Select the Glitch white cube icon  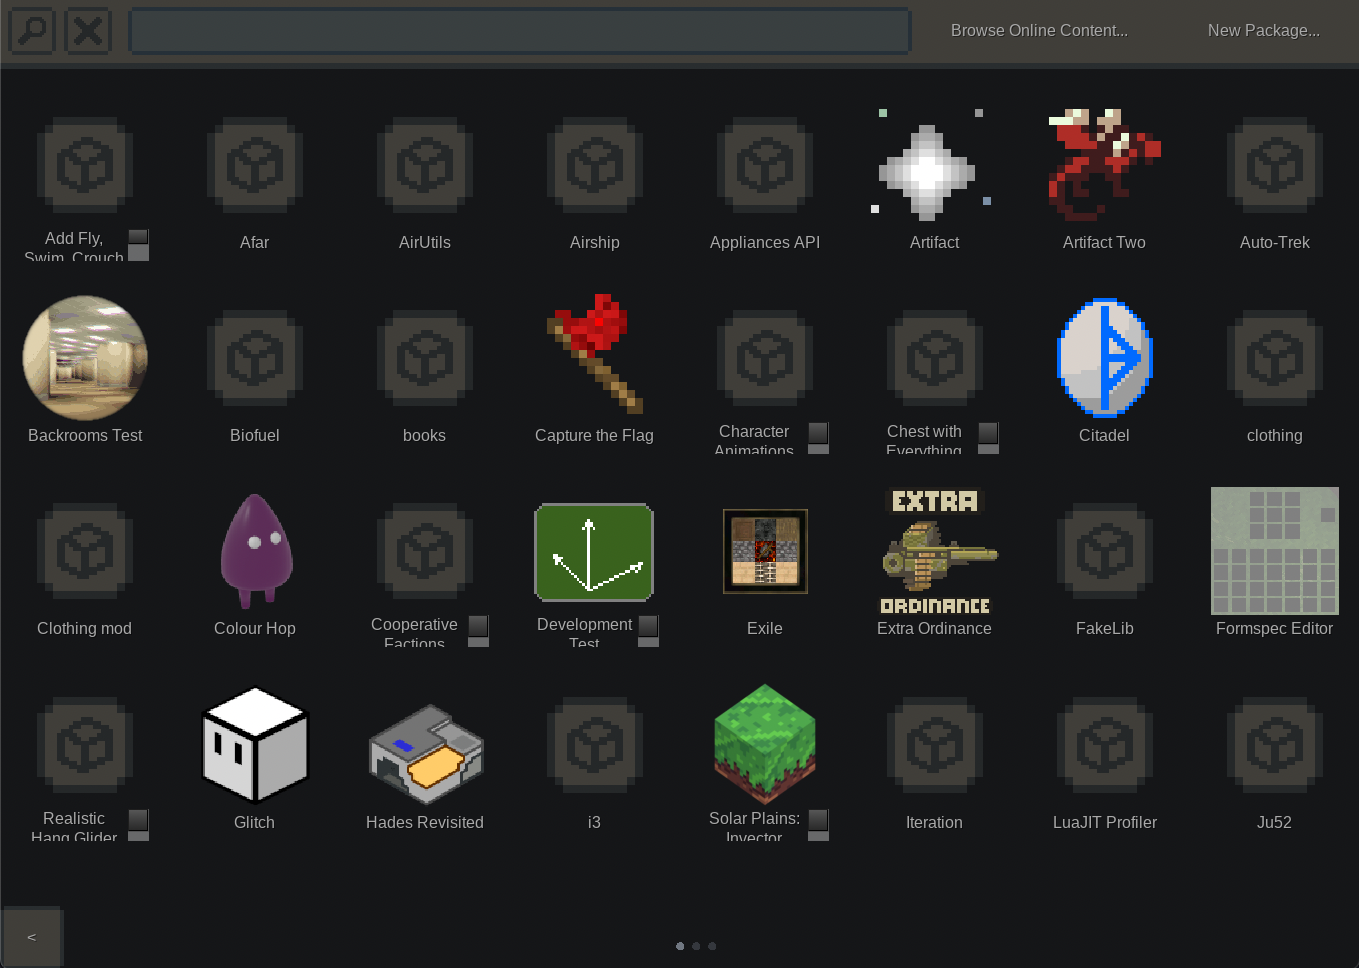pyautogui.click(x=255, y=745)
